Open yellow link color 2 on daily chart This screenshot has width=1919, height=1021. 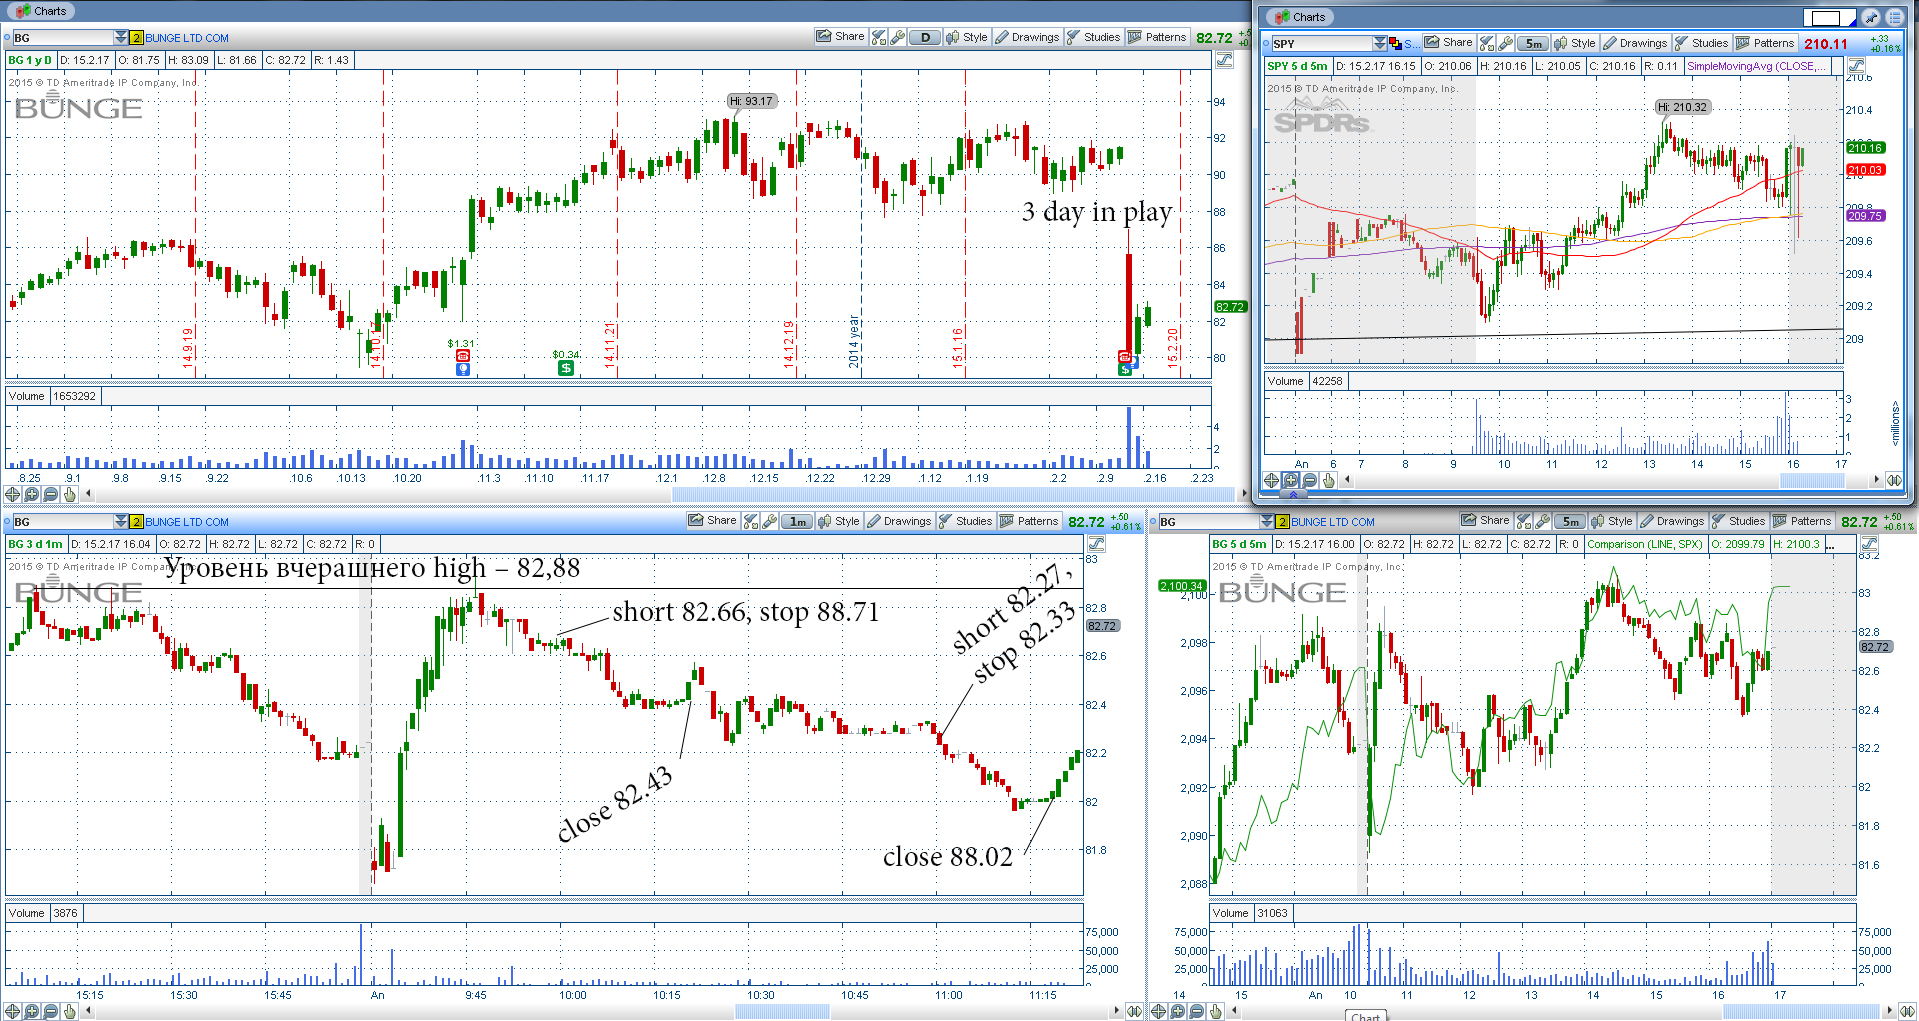(x=137, y=37)
